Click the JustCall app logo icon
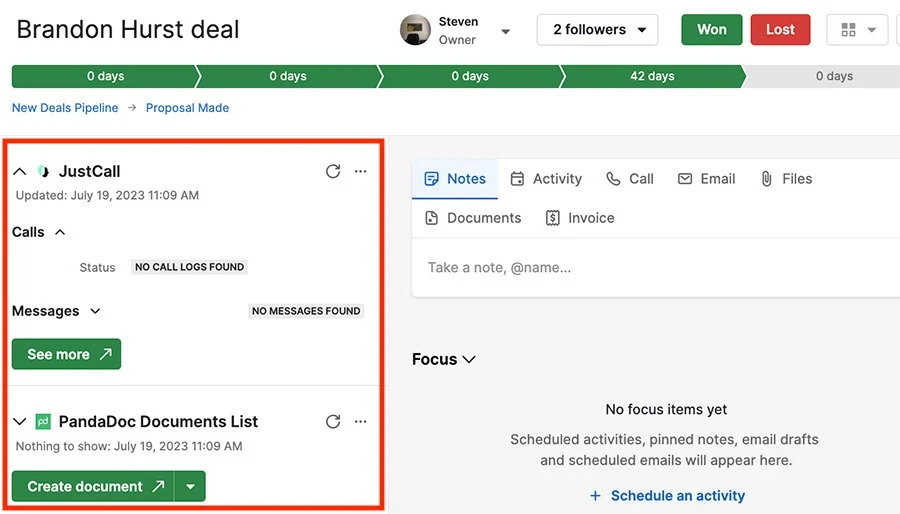900x514 pixels. pyautogui.click(x=43, y=171)
